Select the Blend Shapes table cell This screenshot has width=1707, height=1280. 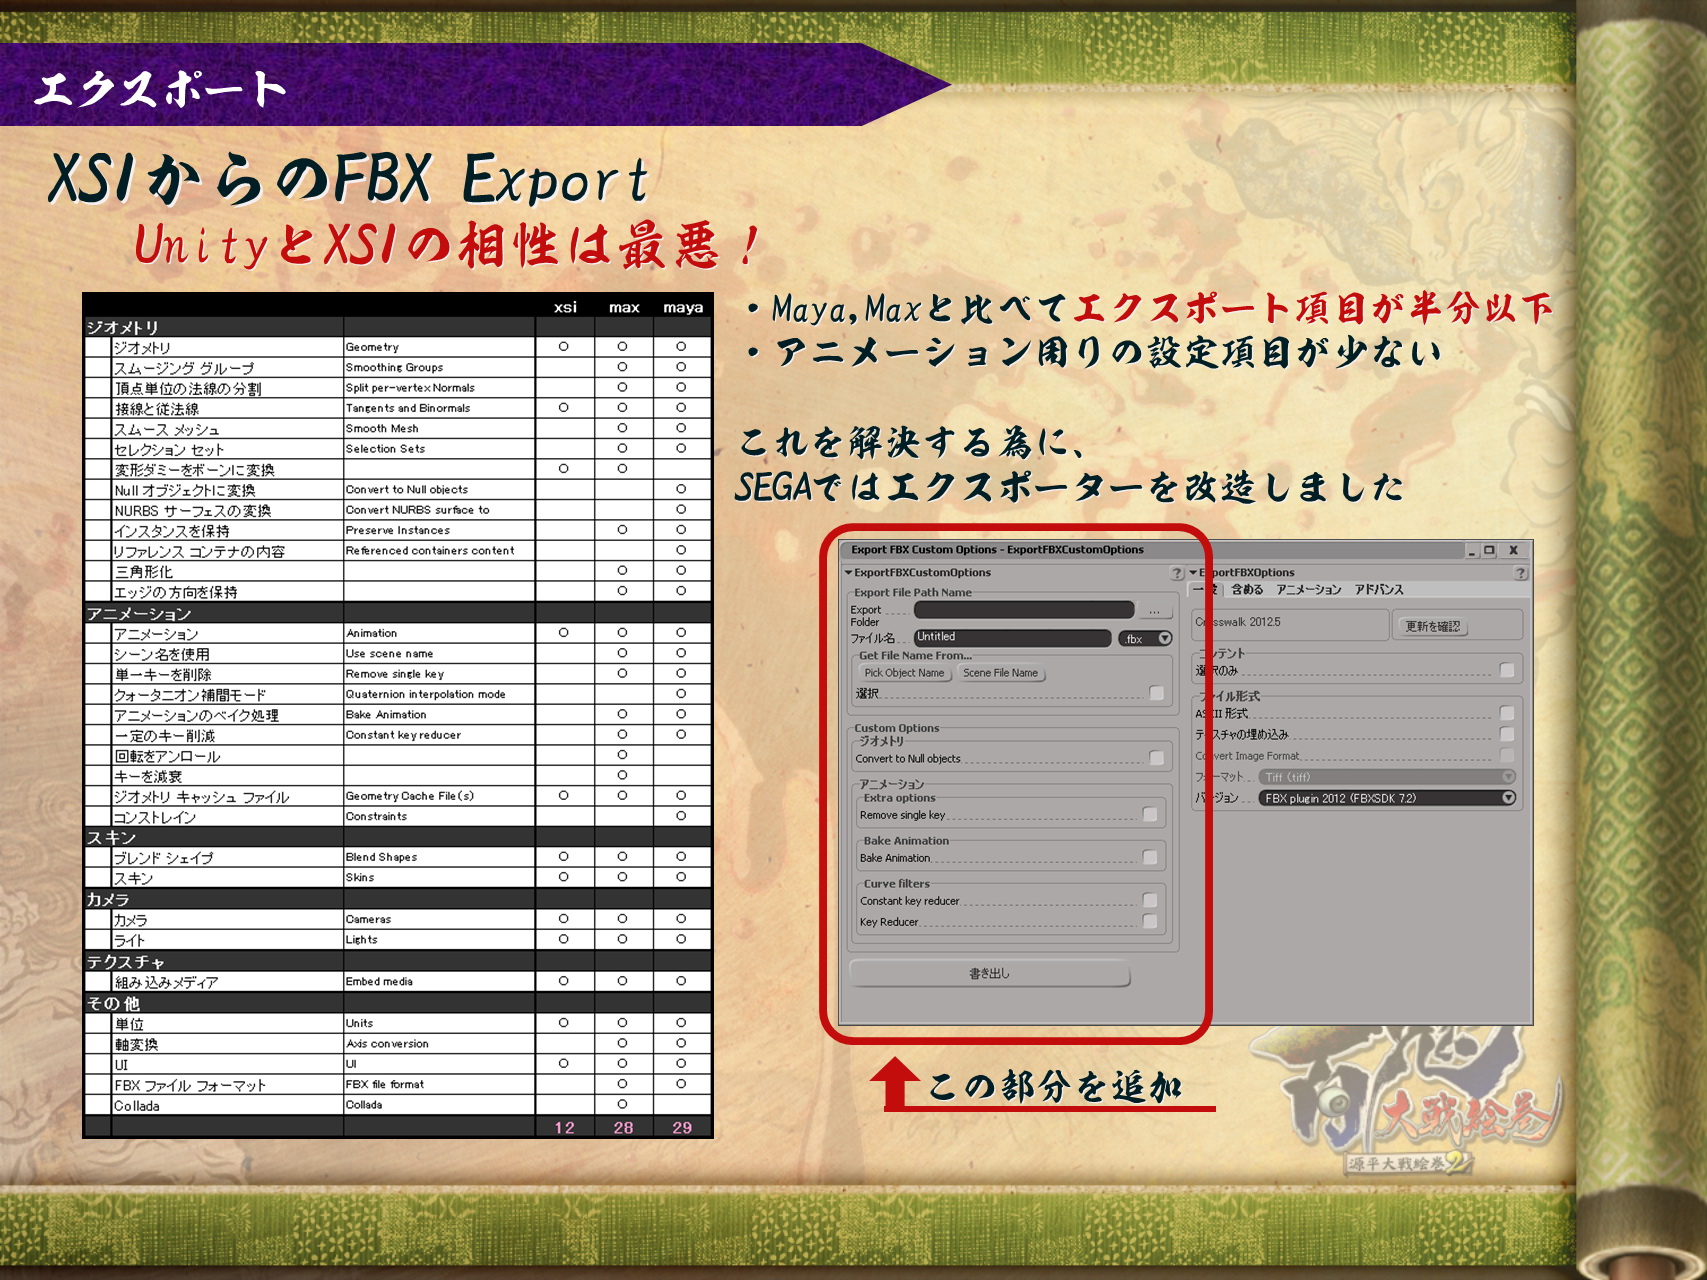(439, 857)
